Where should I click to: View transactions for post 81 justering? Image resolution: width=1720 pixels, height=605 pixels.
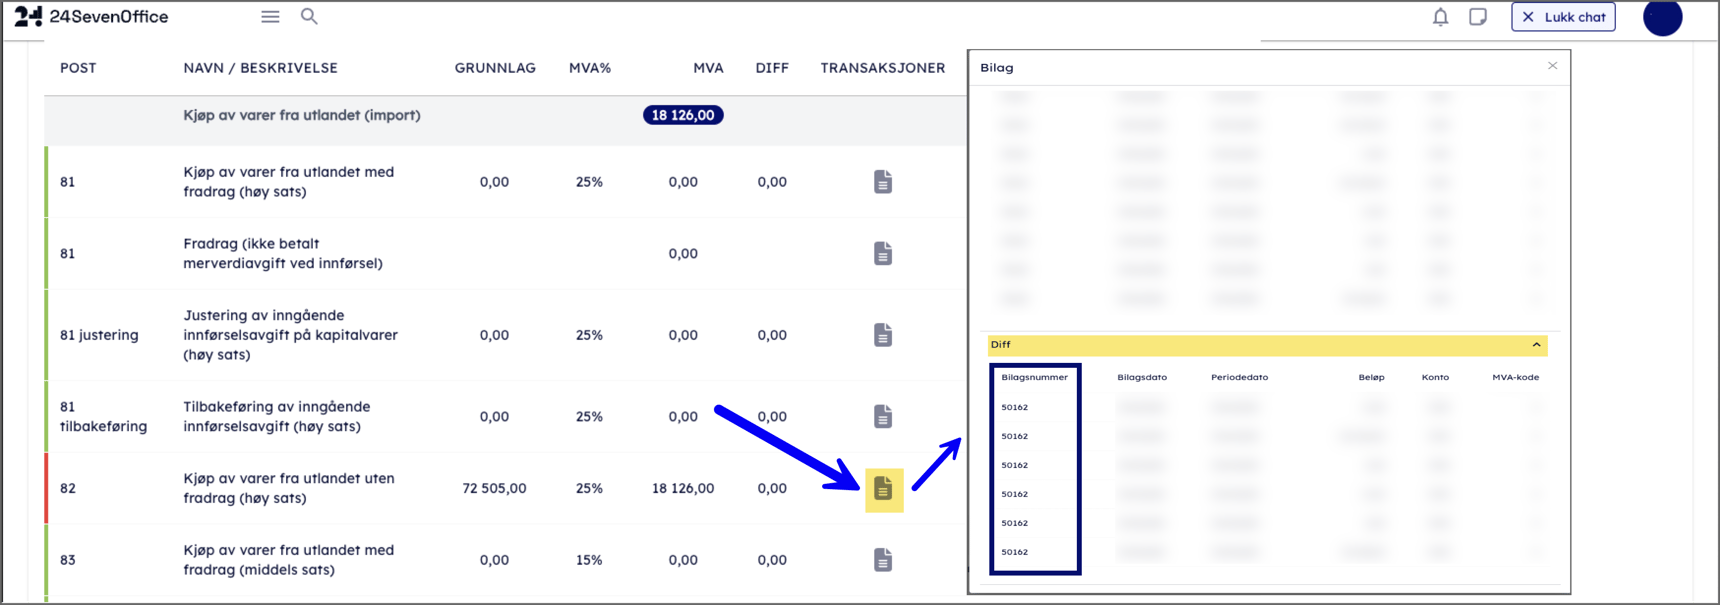pos(883,335)
